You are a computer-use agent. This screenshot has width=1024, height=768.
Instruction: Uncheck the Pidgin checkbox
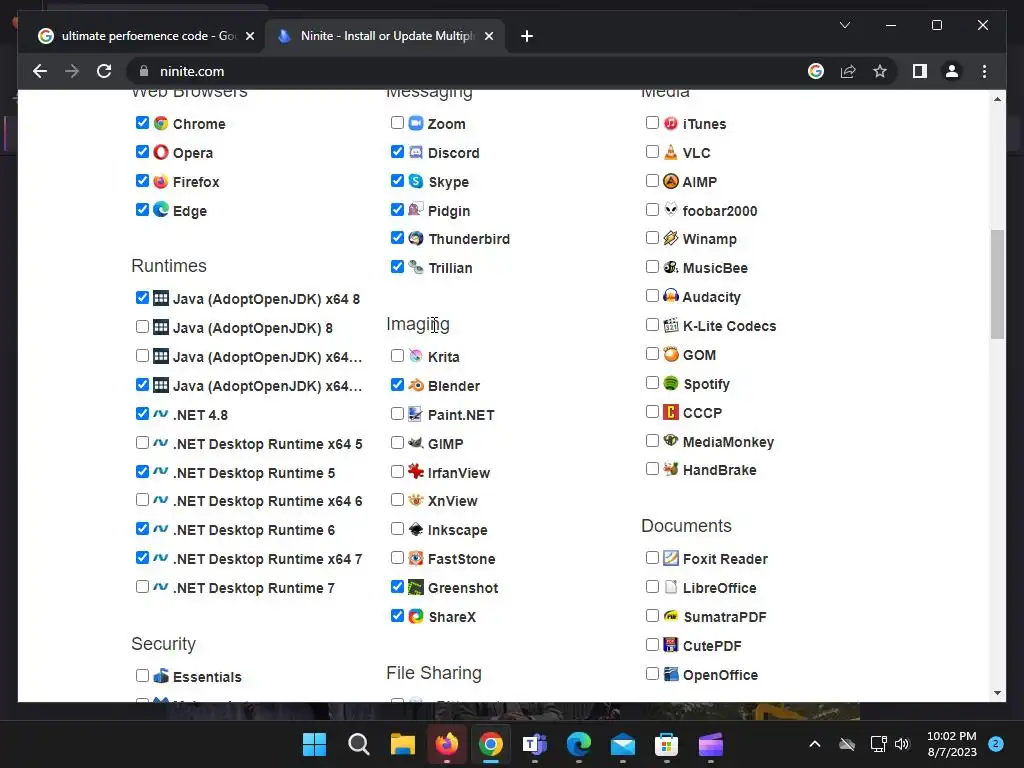pos(397,209)
